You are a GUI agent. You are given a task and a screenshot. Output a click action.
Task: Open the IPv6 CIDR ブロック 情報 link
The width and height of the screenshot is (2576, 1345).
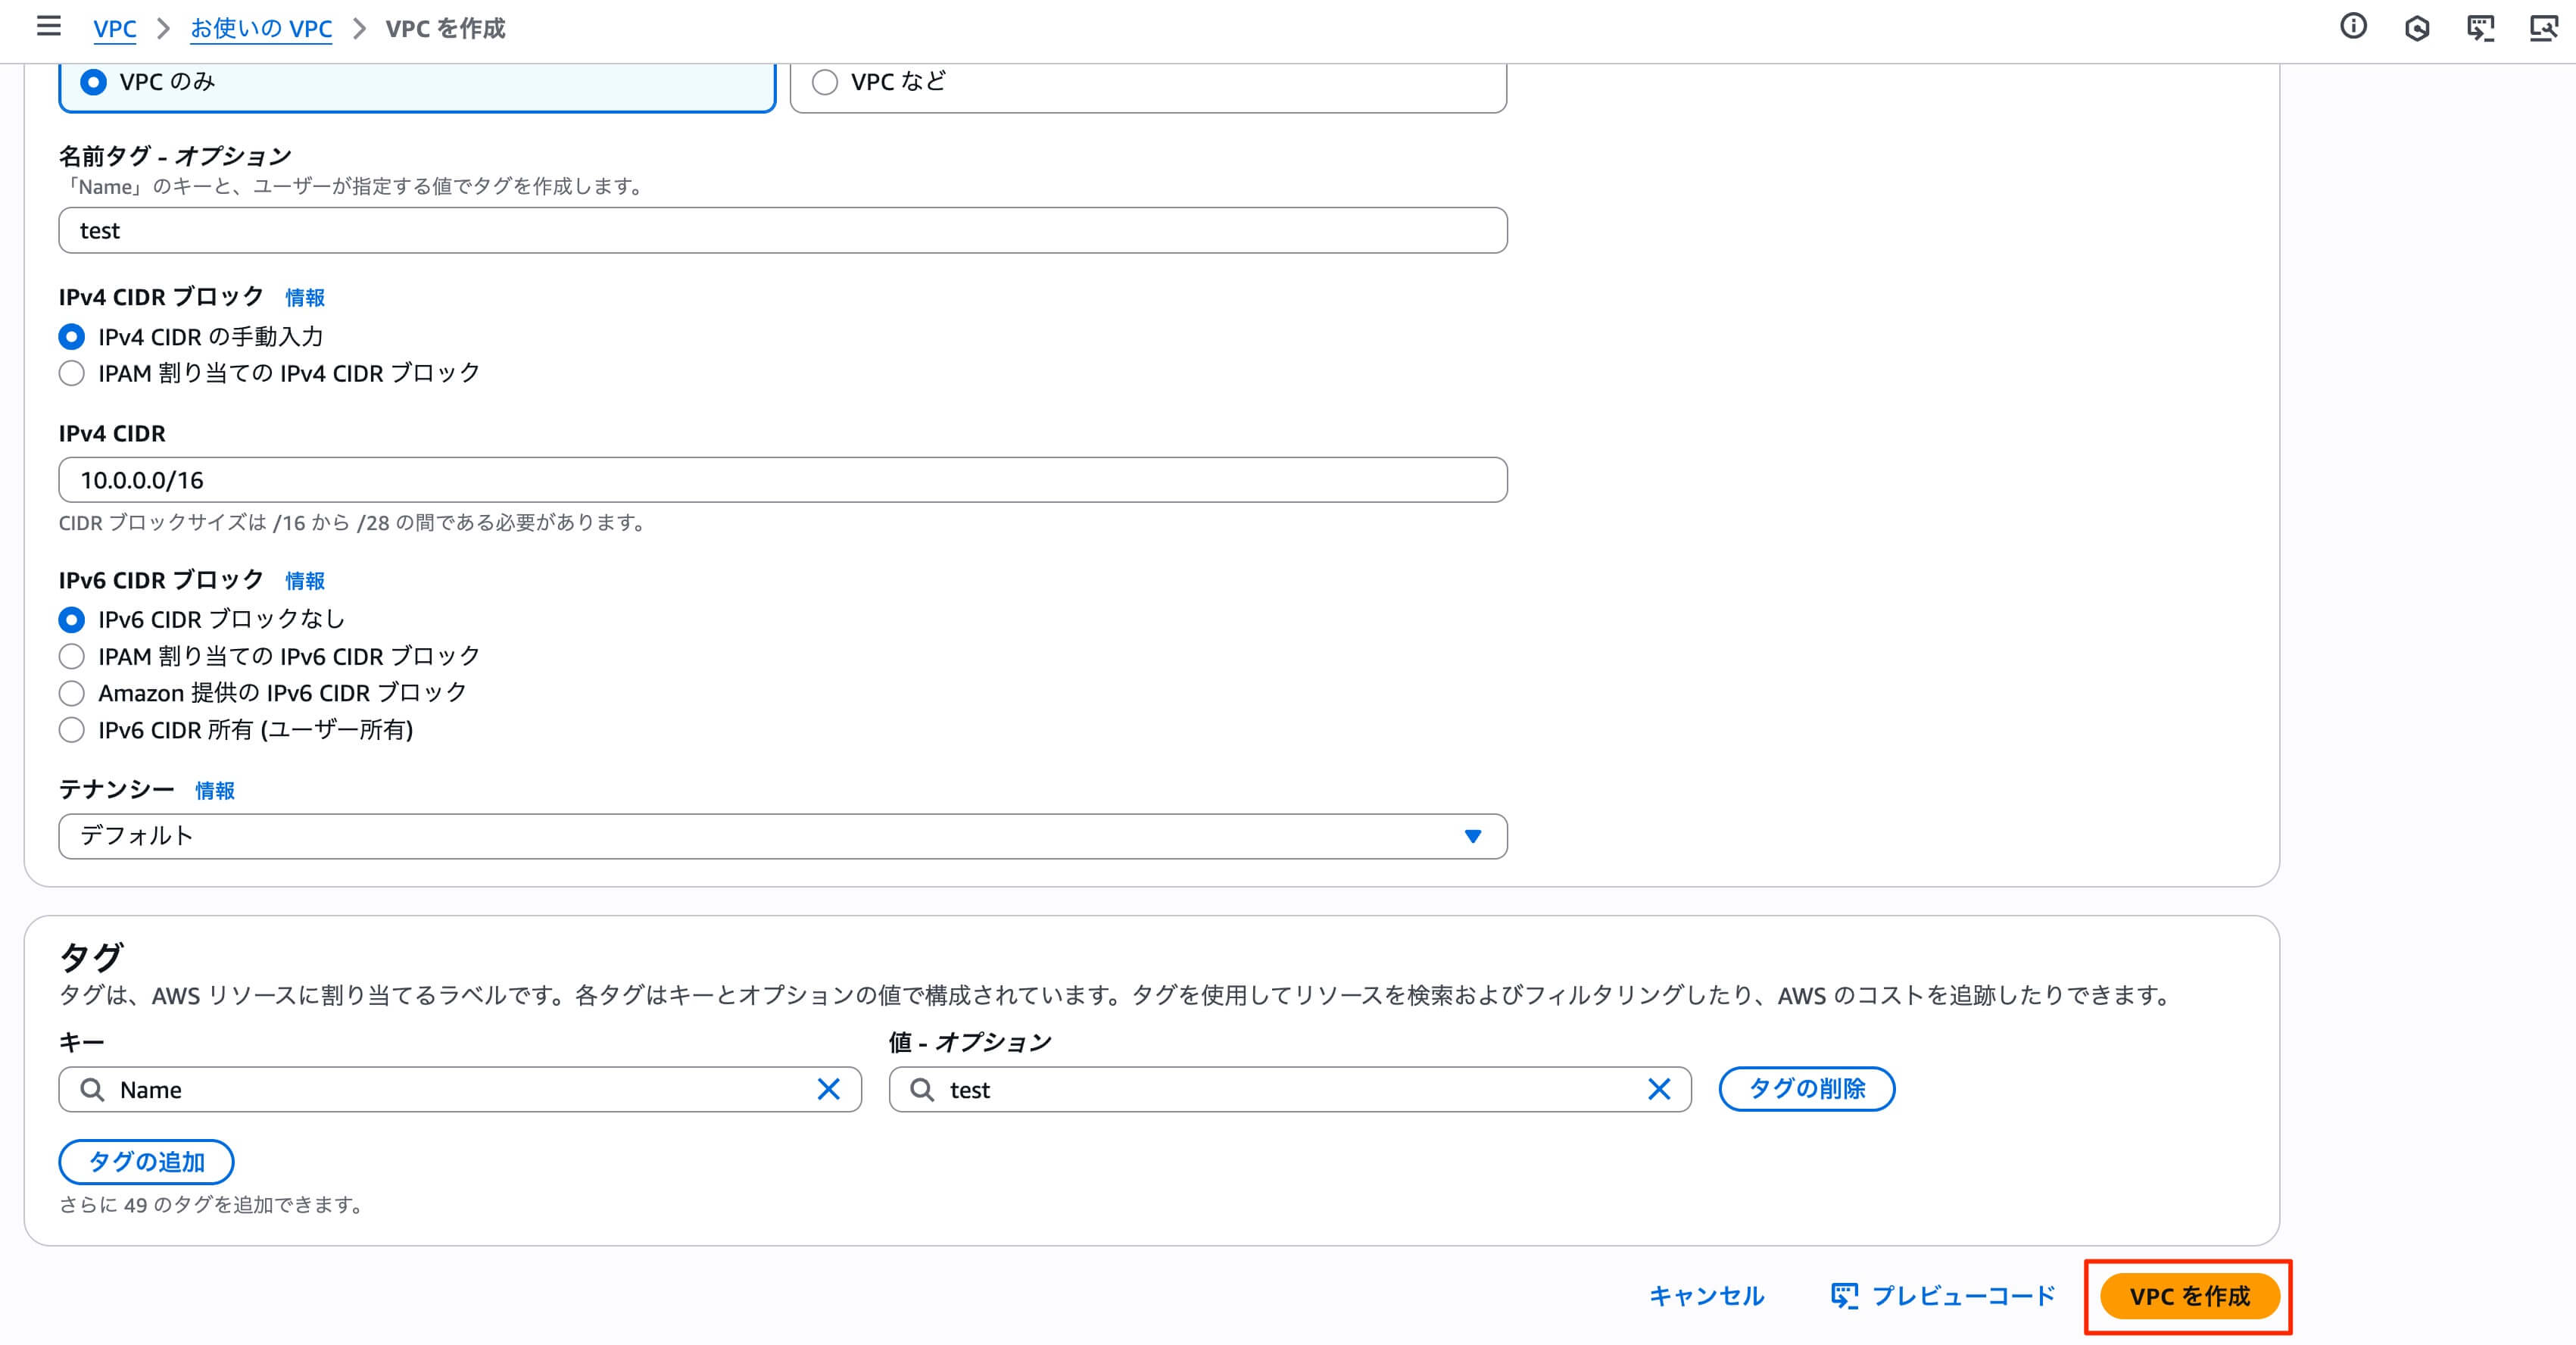[305, 581]
